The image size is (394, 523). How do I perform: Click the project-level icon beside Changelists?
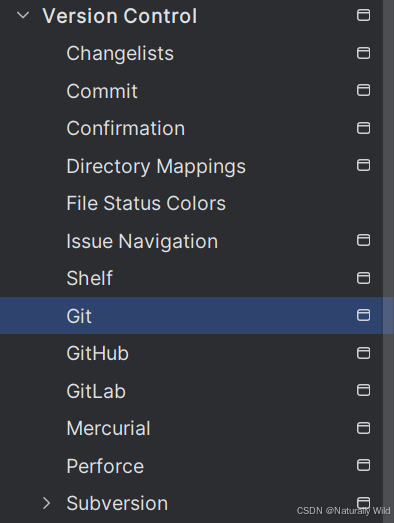tap(363, 53)
